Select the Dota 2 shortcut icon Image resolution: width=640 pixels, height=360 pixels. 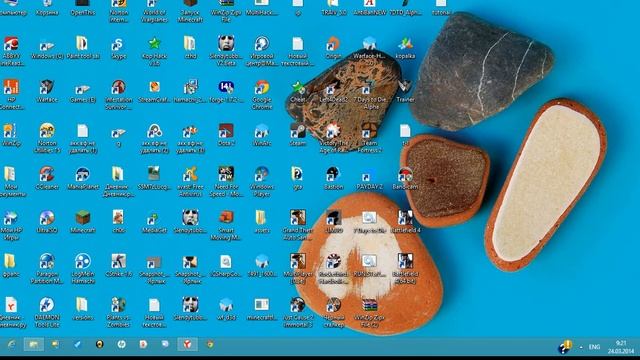click(x=226, y=135)
